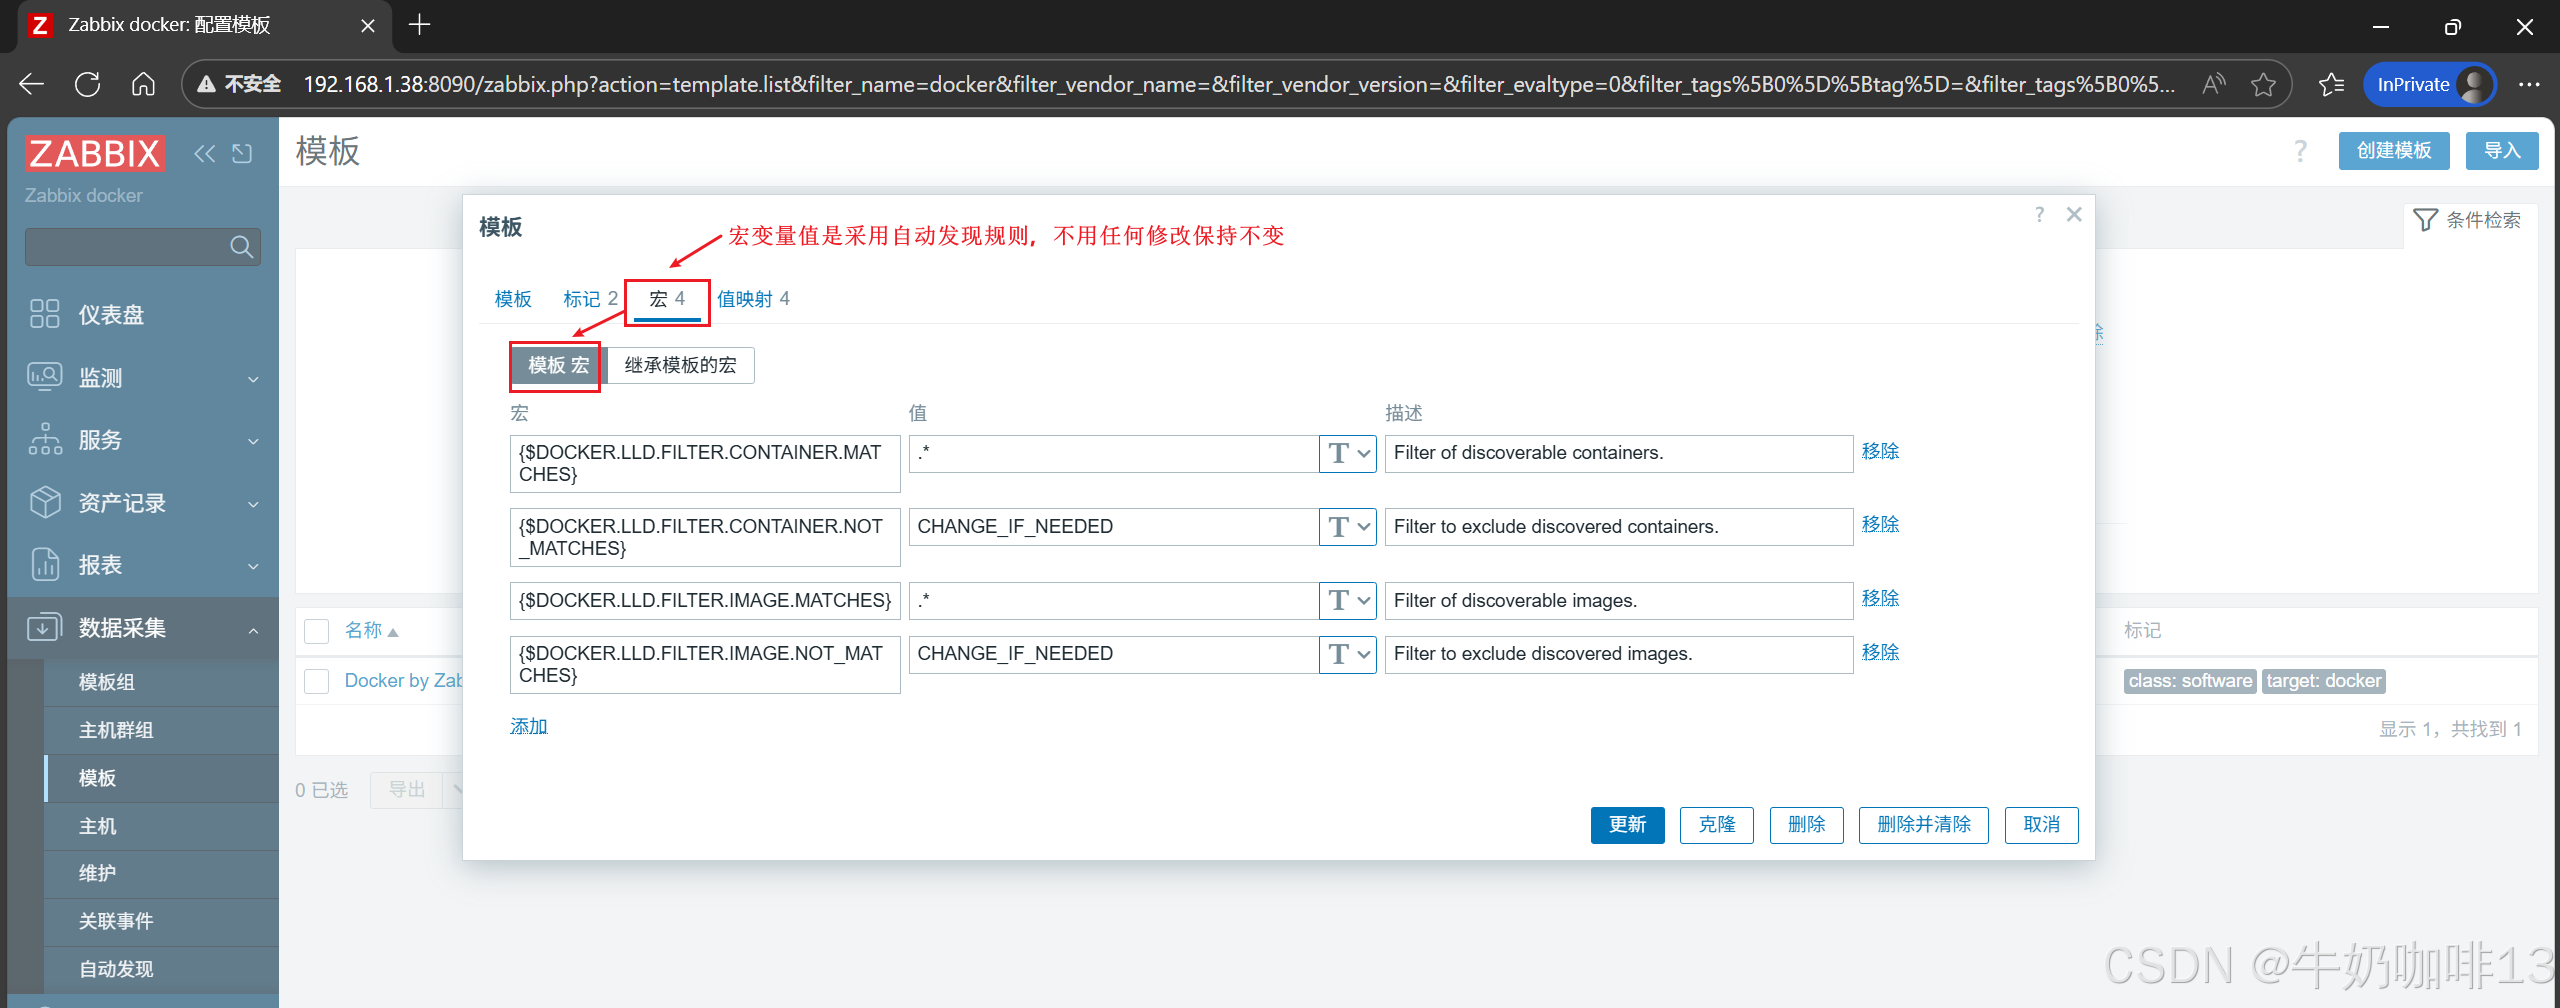
Task: Click the sidebar search magnifier icon
Action: tap(241, 246)
